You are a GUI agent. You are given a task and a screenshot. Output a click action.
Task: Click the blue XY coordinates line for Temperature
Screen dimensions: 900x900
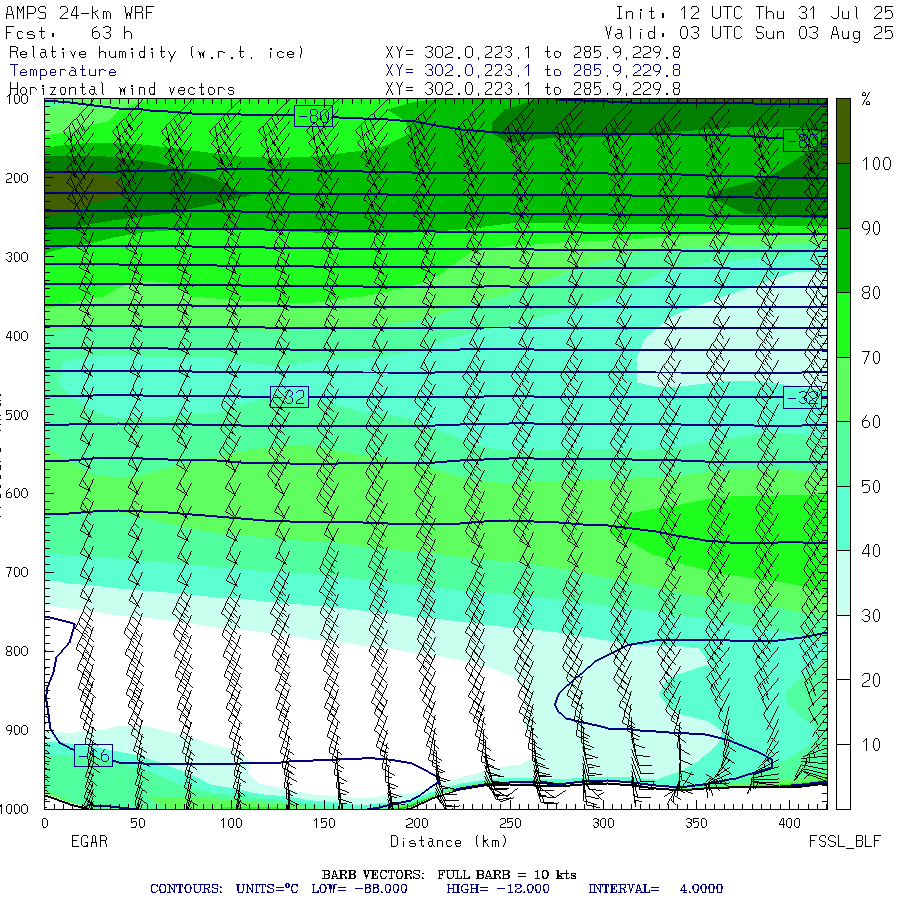pyautogui.click(x=533, y=71)
